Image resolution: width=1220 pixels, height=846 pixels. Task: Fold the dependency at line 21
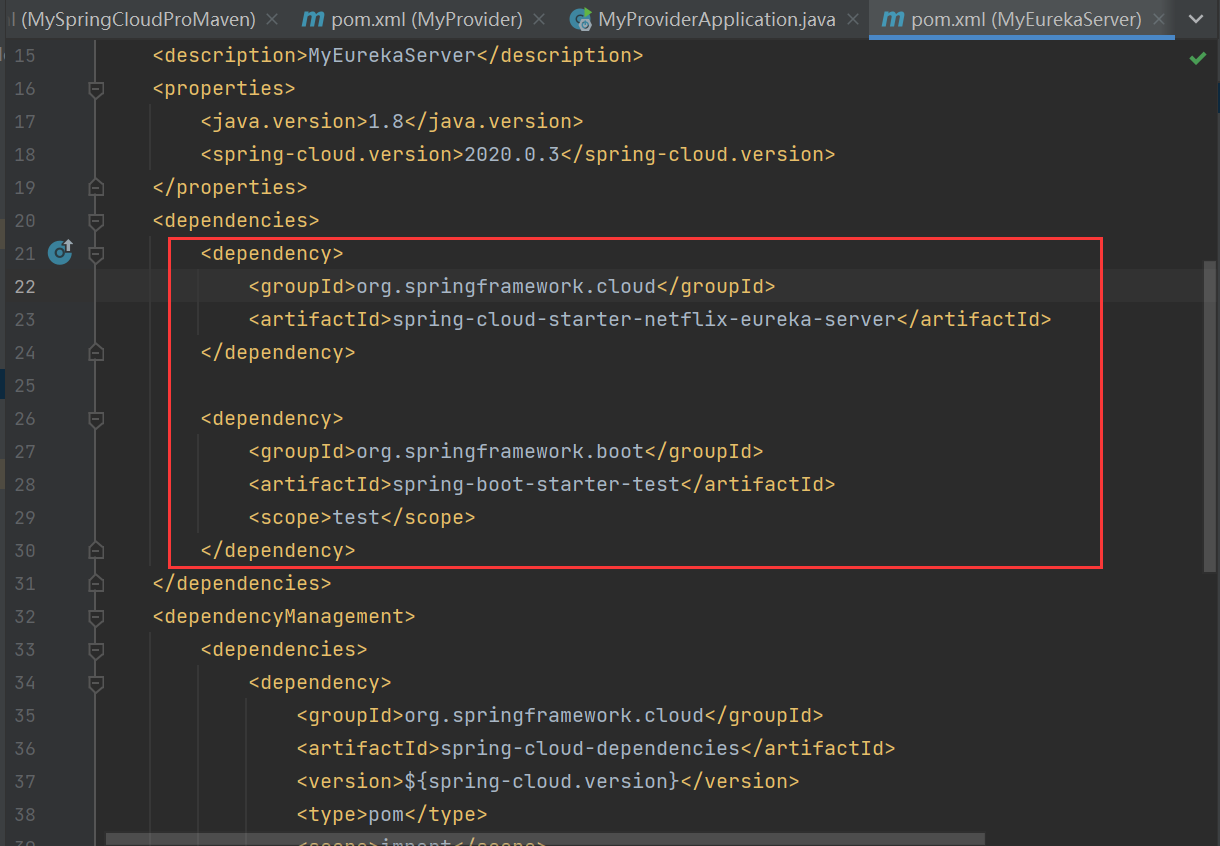[x=96, y=254]
